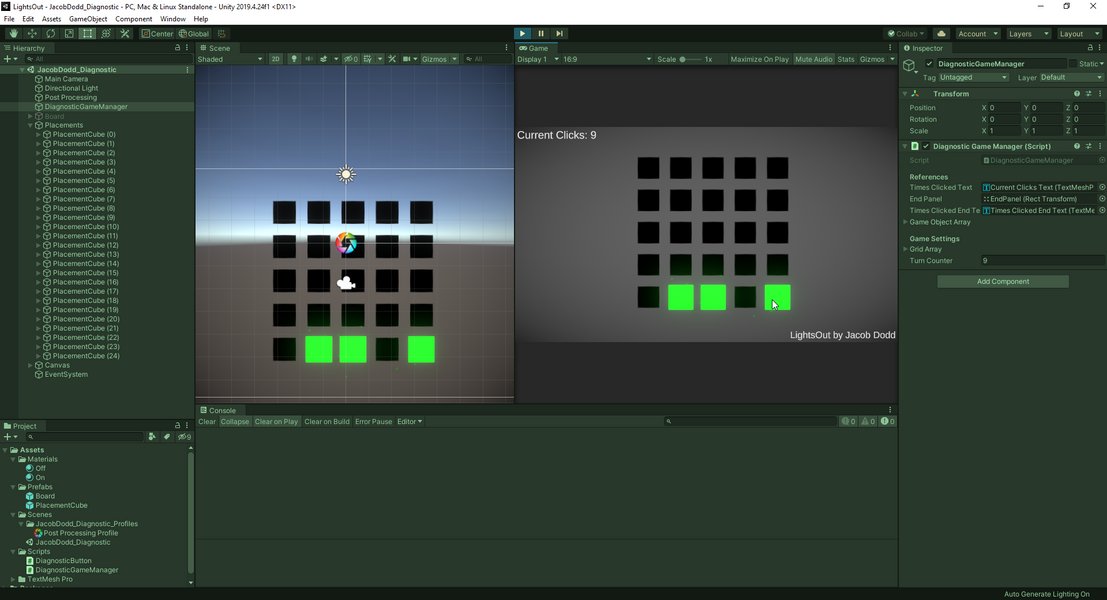Select the combined Transform tool
1107x600 pixels.
point(106,33)
